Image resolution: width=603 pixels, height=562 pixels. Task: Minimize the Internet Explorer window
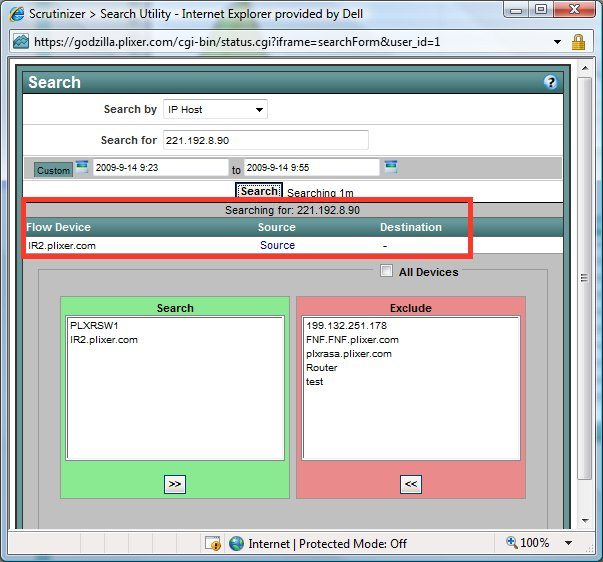[516, 10]
